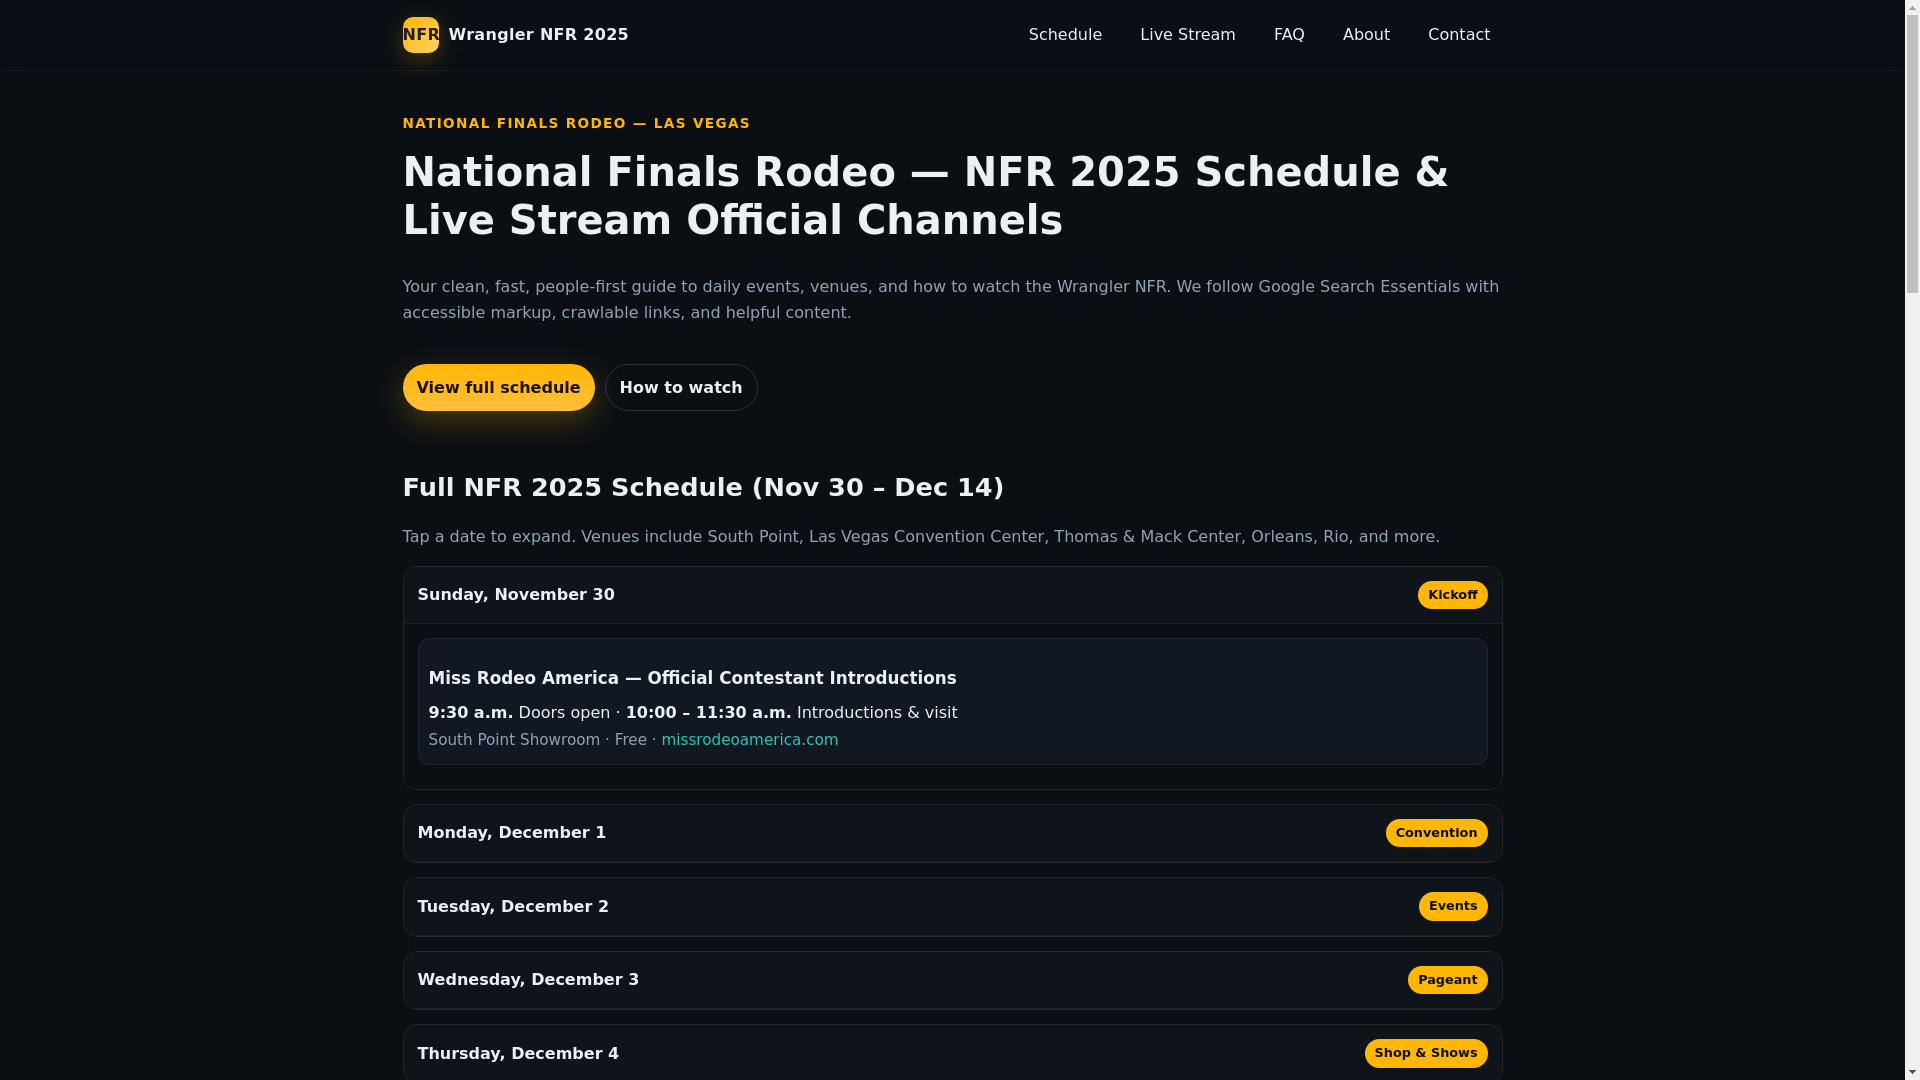Click the Events badge
This screenshot has width=1920, height=1080.
click(x=1452, y=906)
